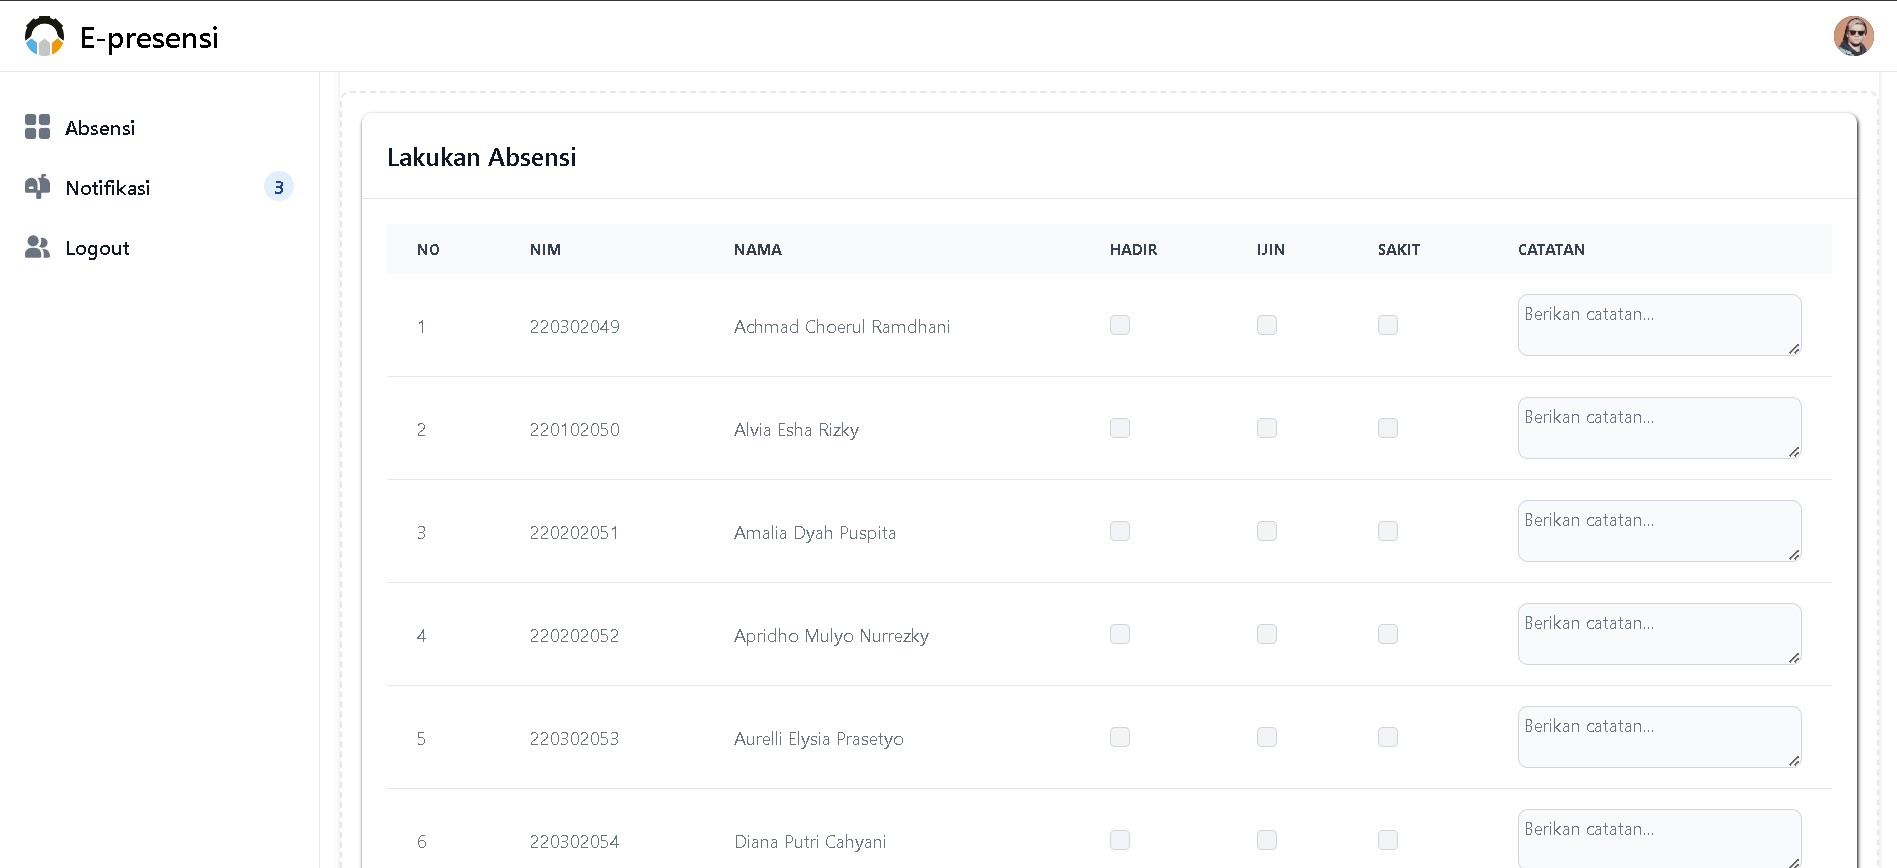Click the name Apridho Mulyo Nurrezky
The height and width of the screenshot is (868, 1897).
831,636
